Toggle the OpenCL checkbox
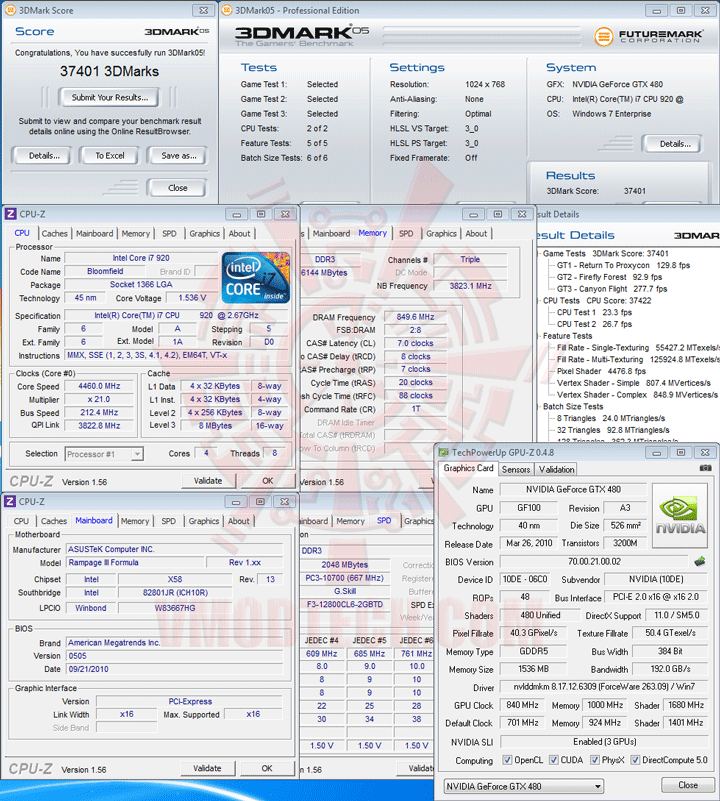720x801 pixels. [507, 760]
